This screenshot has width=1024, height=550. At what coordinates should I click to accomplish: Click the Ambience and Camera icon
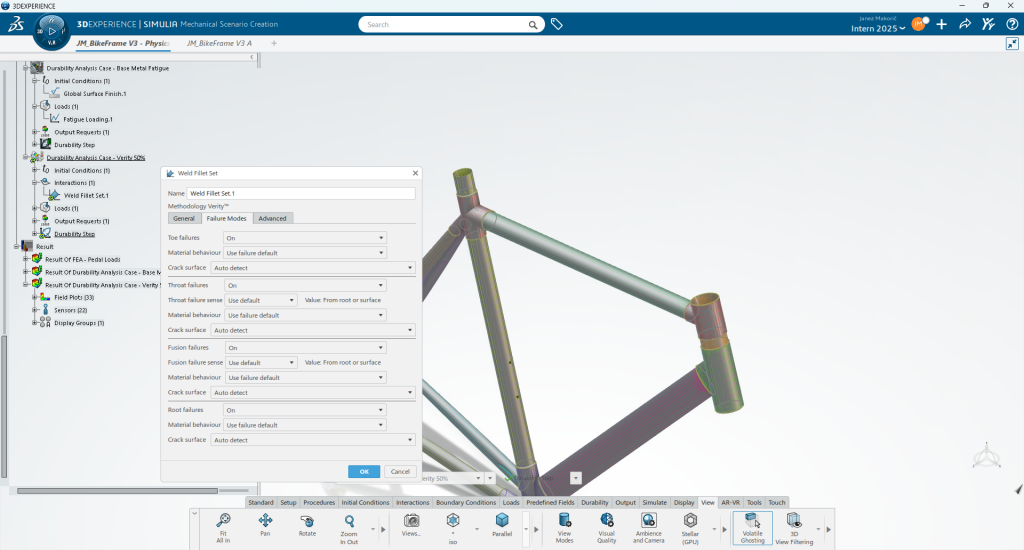[x=648, y=521]
